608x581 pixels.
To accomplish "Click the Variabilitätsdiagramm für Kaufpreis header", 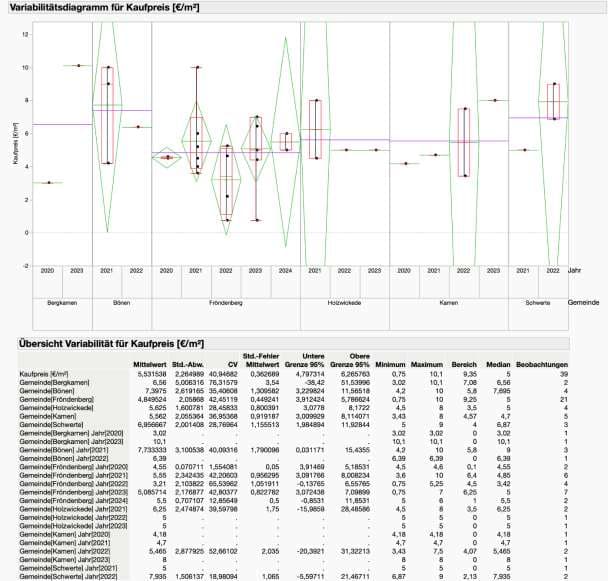I will [104, 7].
